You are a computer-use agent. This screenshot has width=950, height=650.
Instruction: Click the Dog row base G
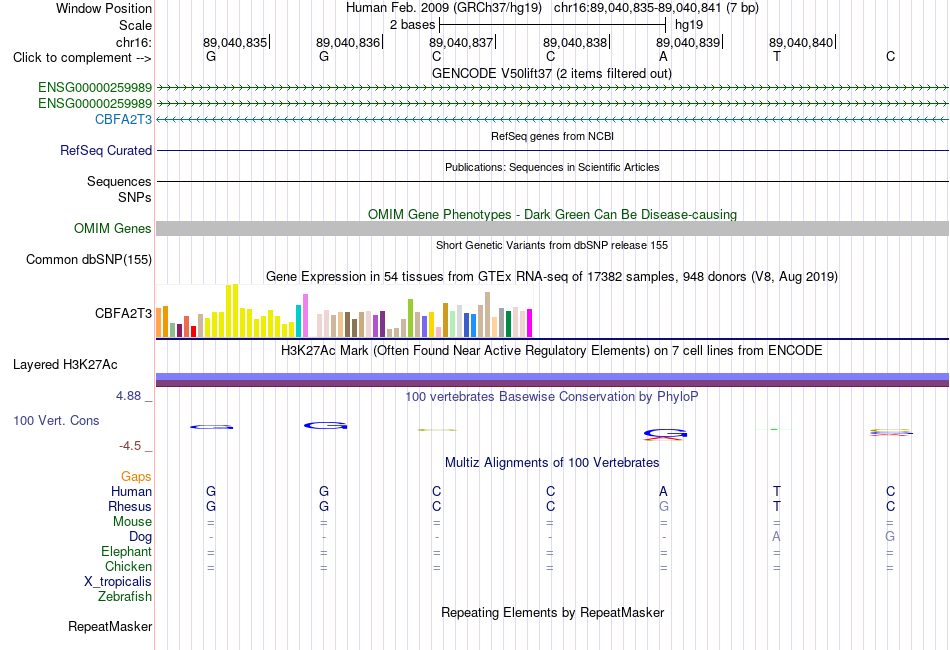890,537
